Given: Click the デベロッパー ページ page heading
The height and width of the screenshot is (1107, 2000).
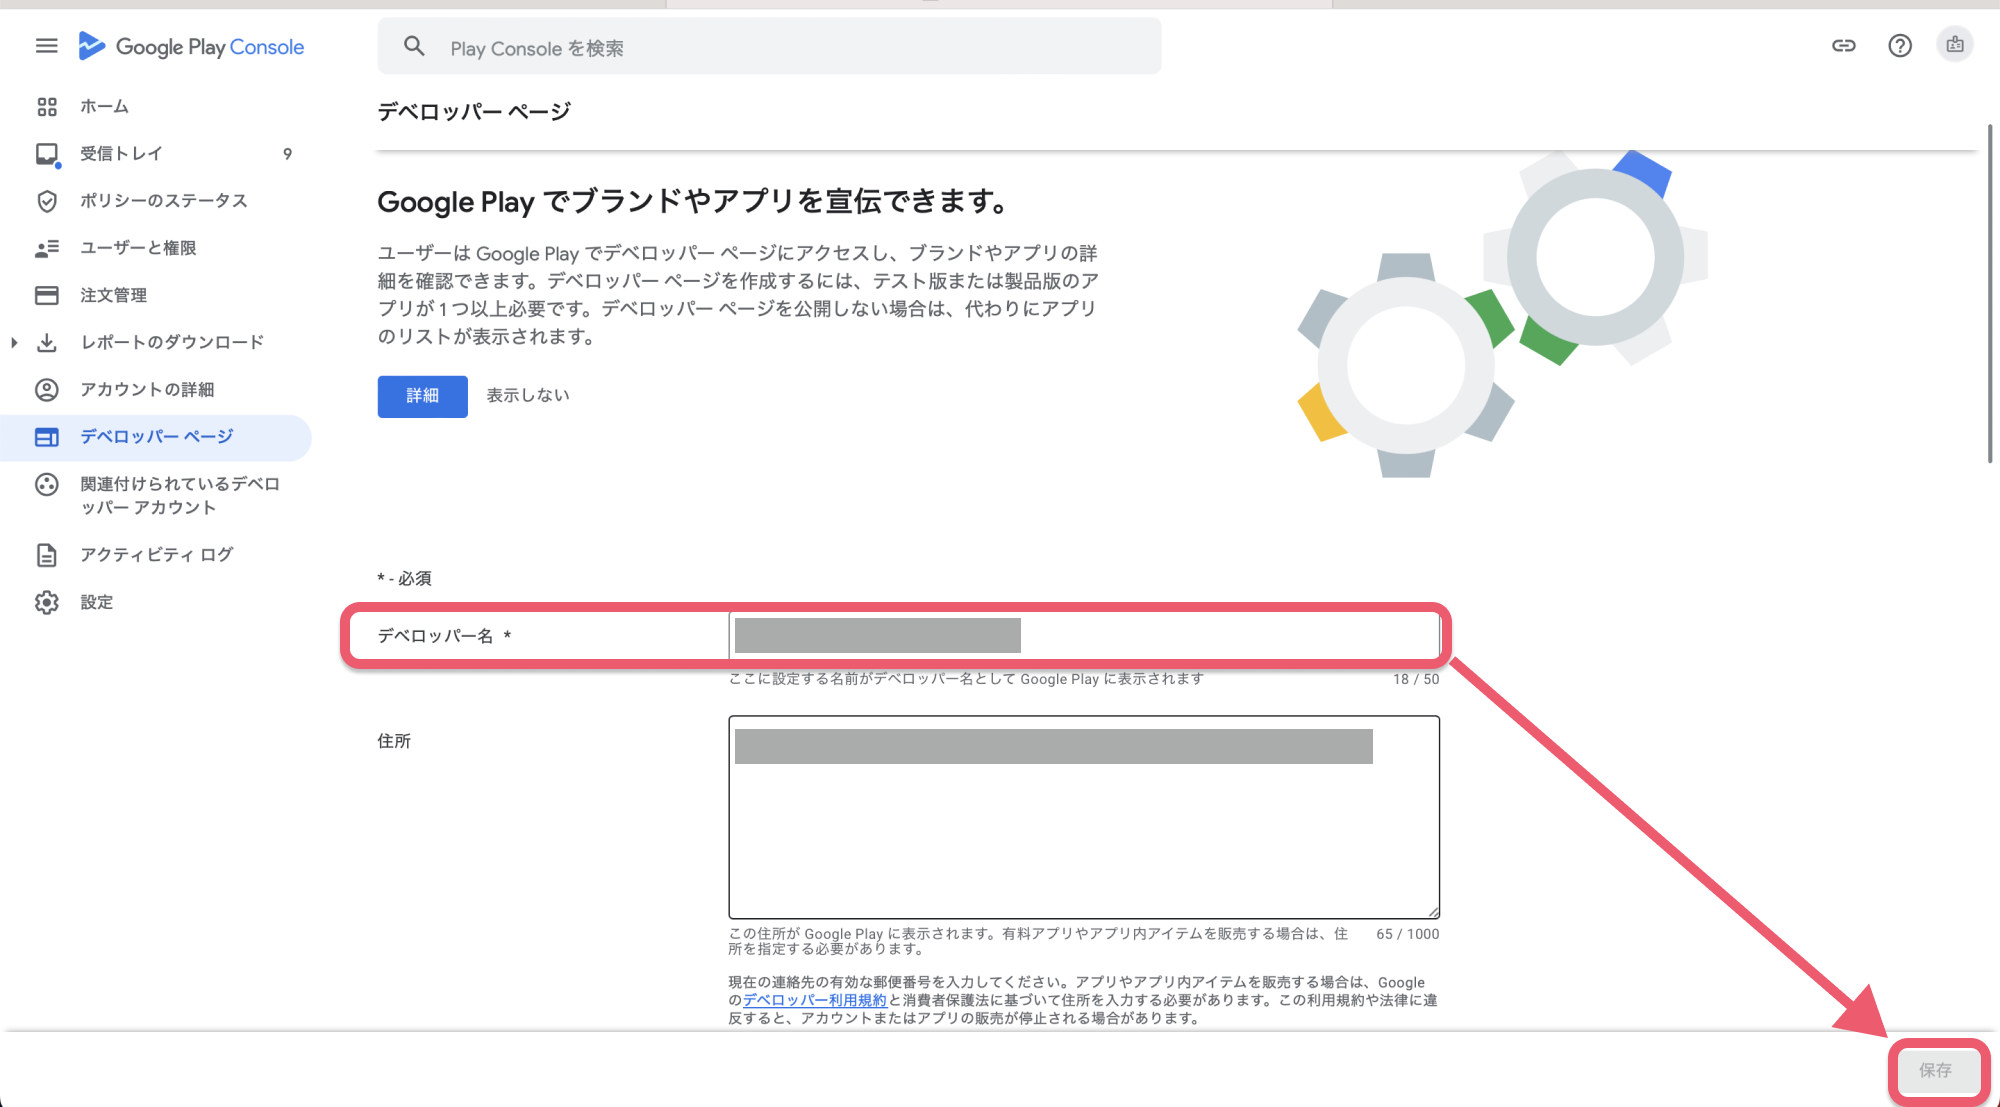Looking at the screenshot, I should [474, 112].
